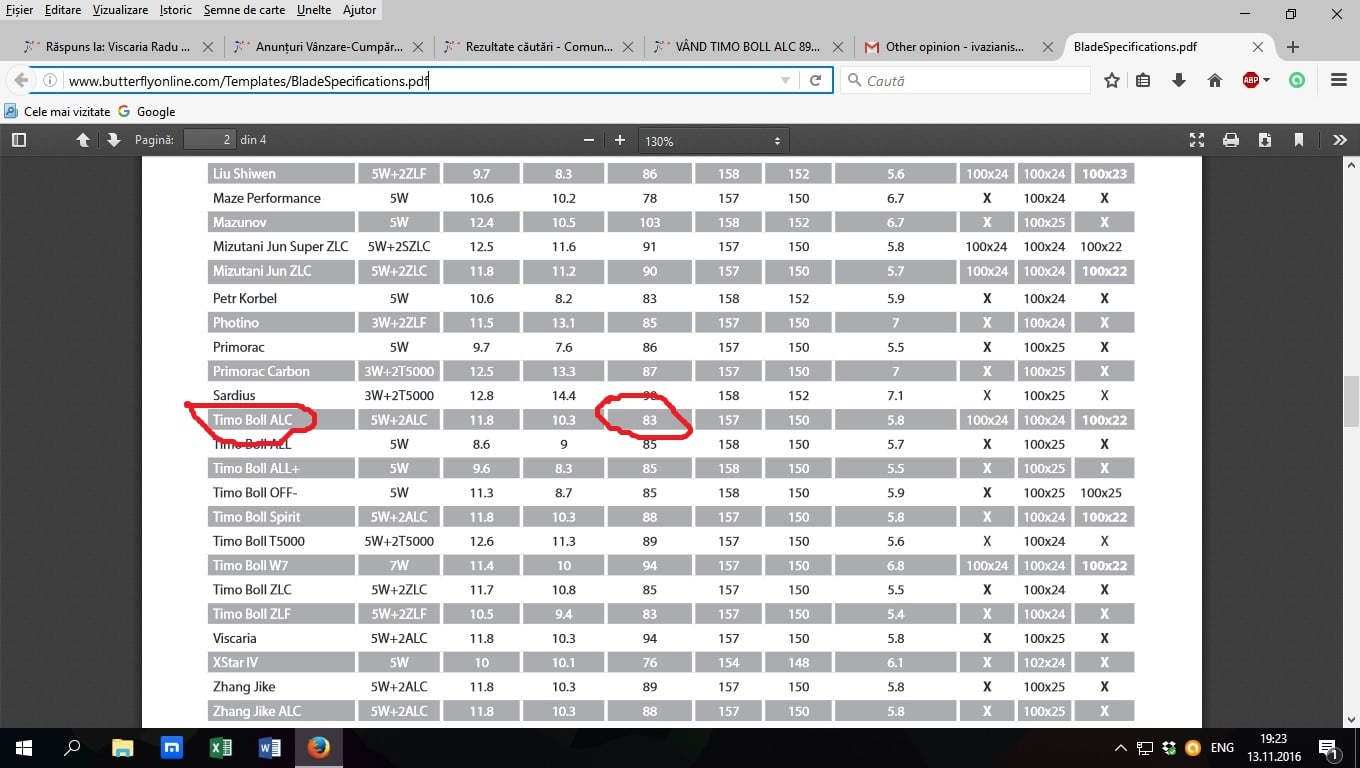Screen dimensions: 1360x768
Task: Open the Firefox downloads arrow
Action: tap(1178, 81)
